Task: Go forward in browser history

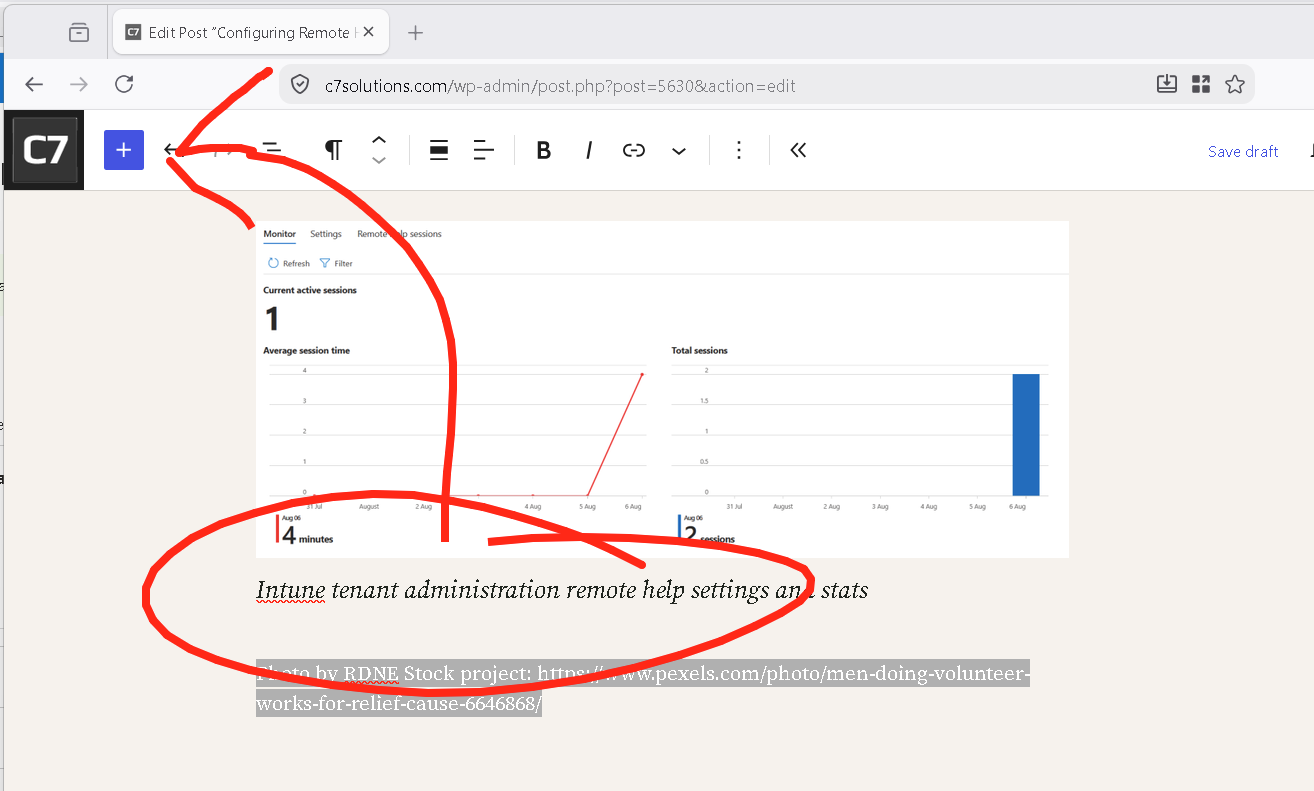Action: coord(79,85)
